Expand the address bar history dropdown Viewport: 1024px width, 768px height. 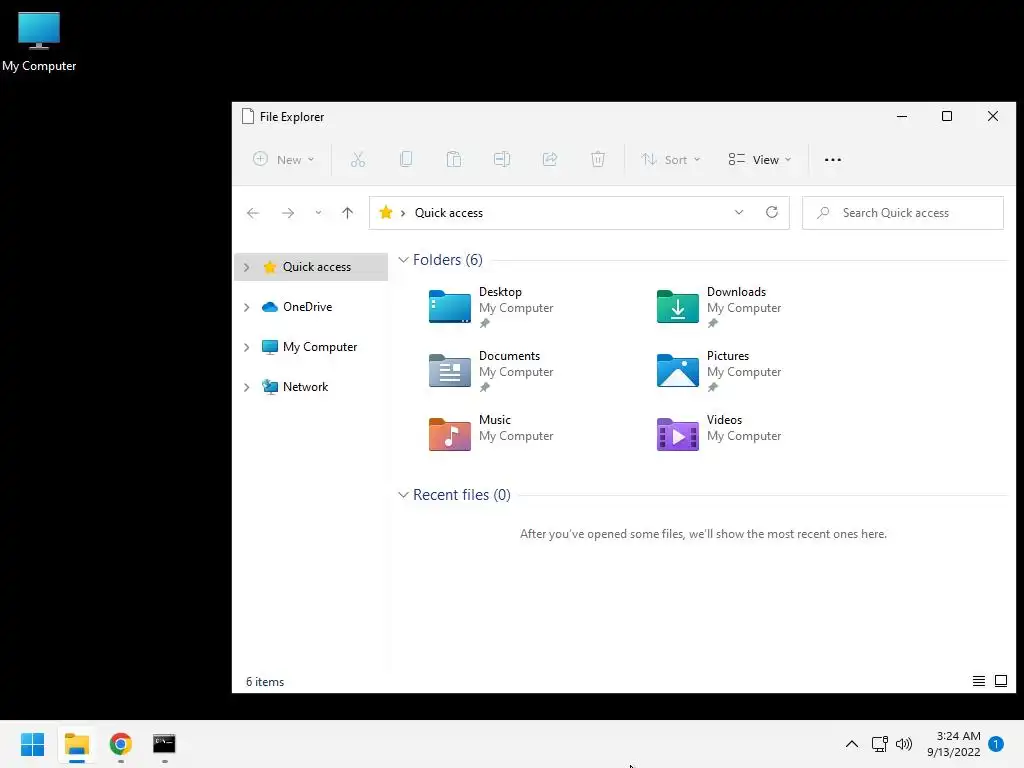coord(739,212)
